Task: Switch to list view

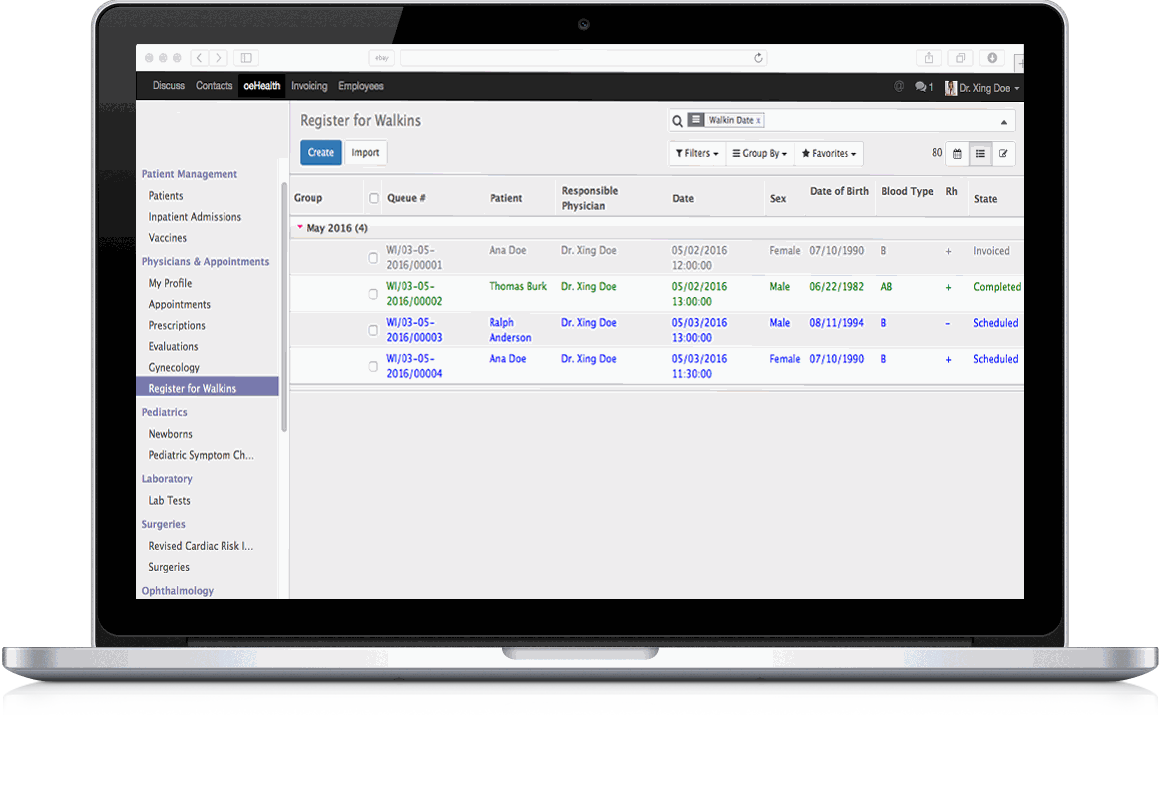Action: (x=980, y=154)
